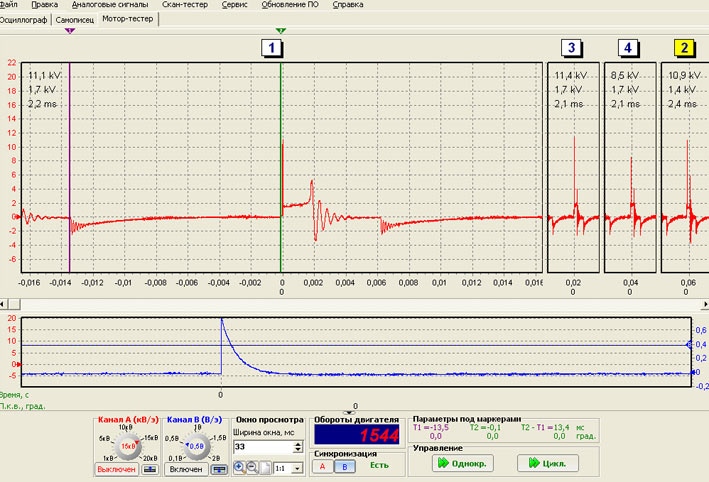Click the horizontal scrollbar right arrow

[x=705, y=304]
